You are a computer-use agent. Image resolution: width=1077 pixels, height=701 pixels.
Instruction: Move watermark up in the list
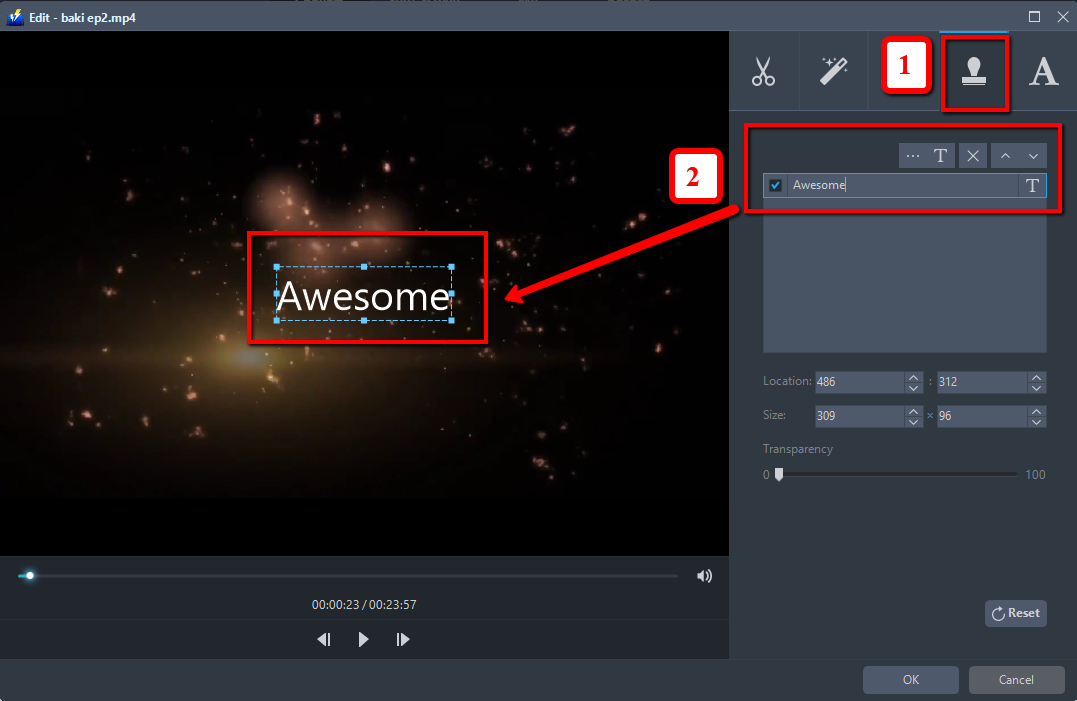click(x=1005, y=156)
